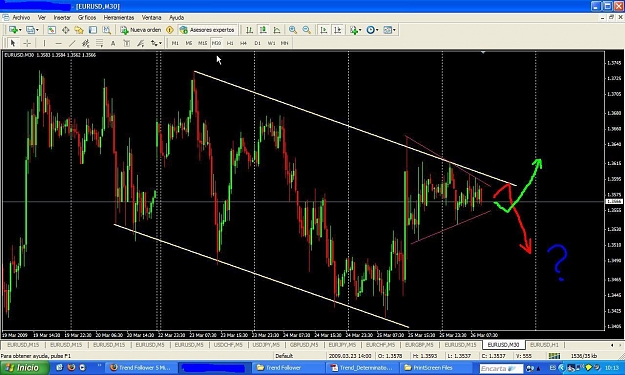
Task: Switch to the USDCHF,M5 chart tab
Action: pyautogui.click(x=228, y=345)
